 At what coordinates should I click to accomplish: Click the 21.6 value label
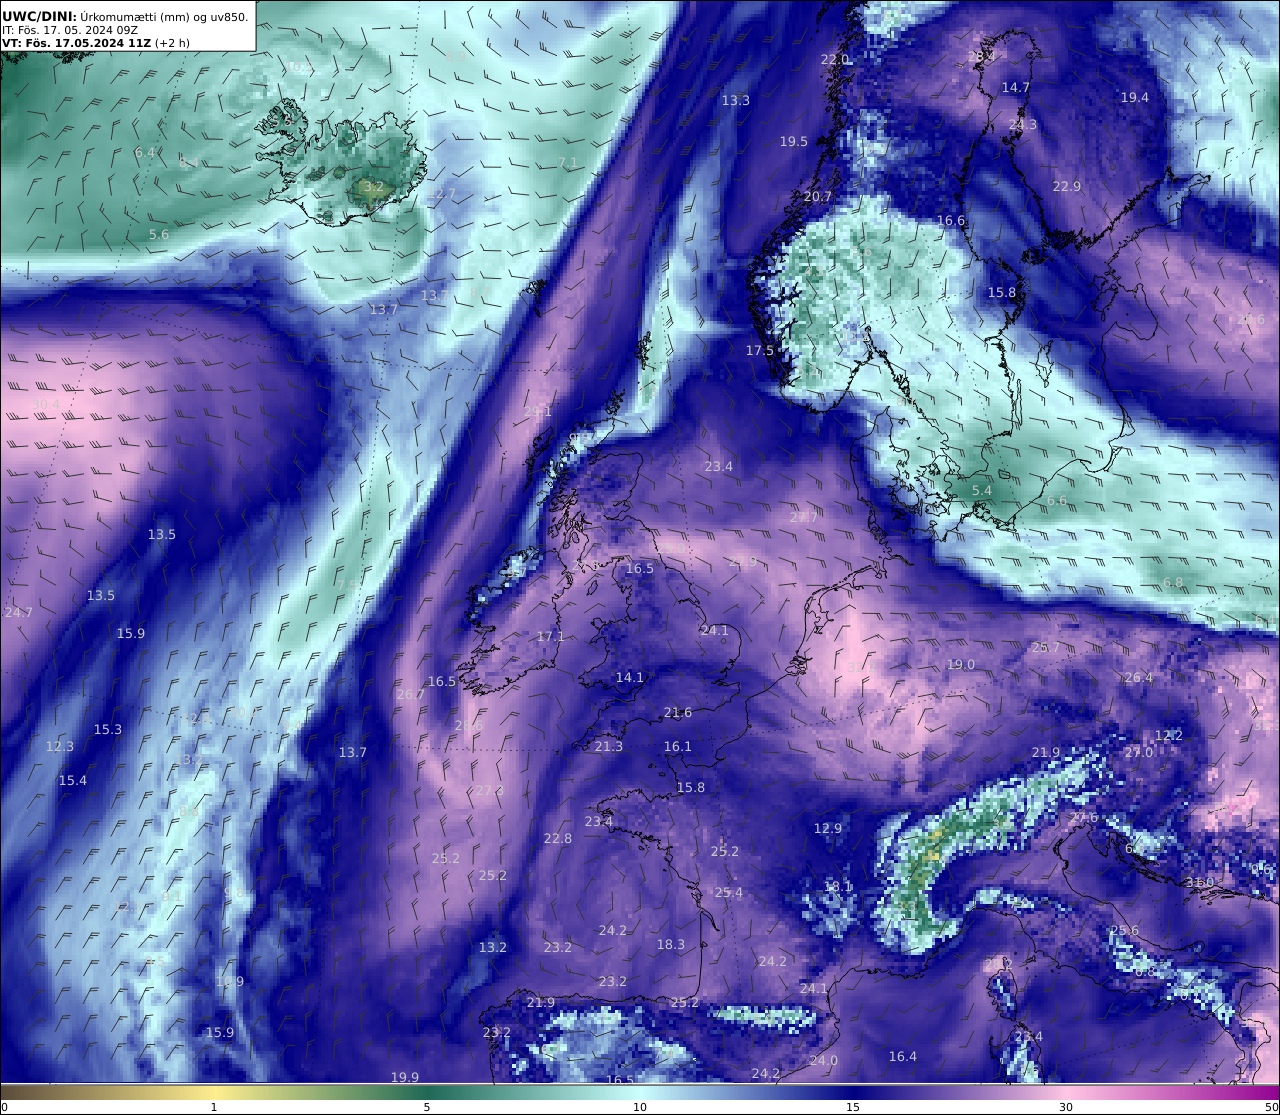click(678, 713)
